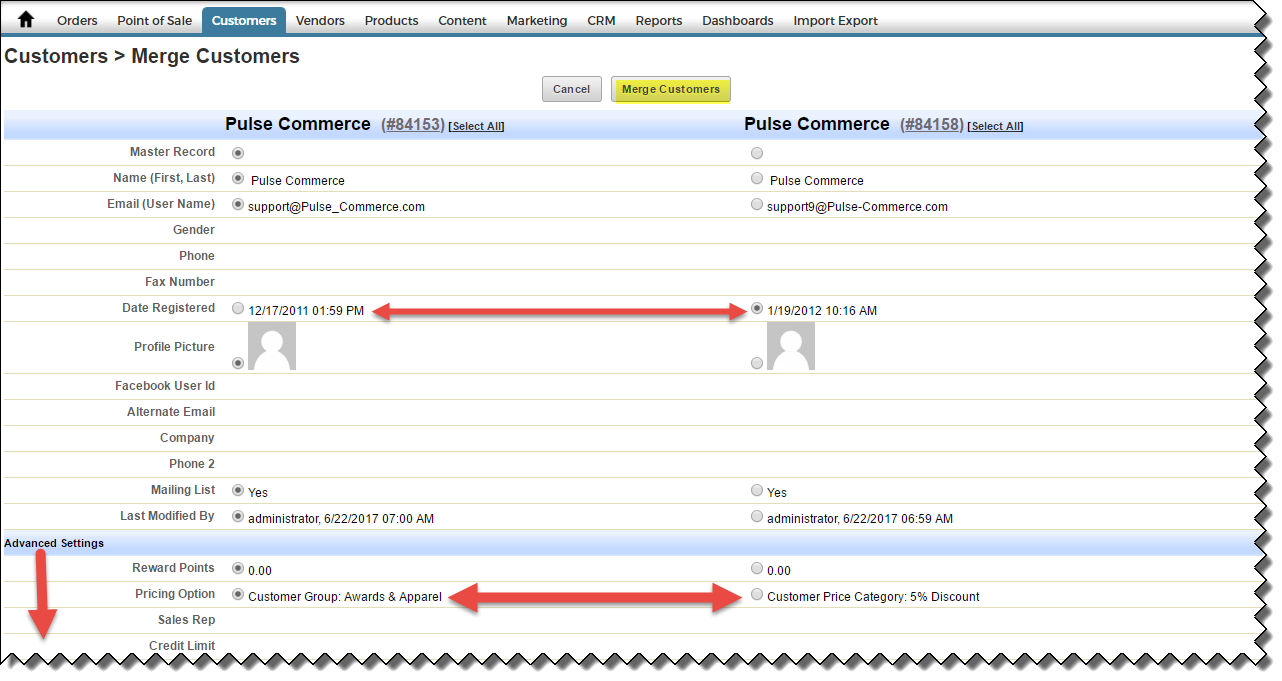Go to the Home icon
Image resolution: width=1282 pixels, height=681 pixels.
coord(26,19)
